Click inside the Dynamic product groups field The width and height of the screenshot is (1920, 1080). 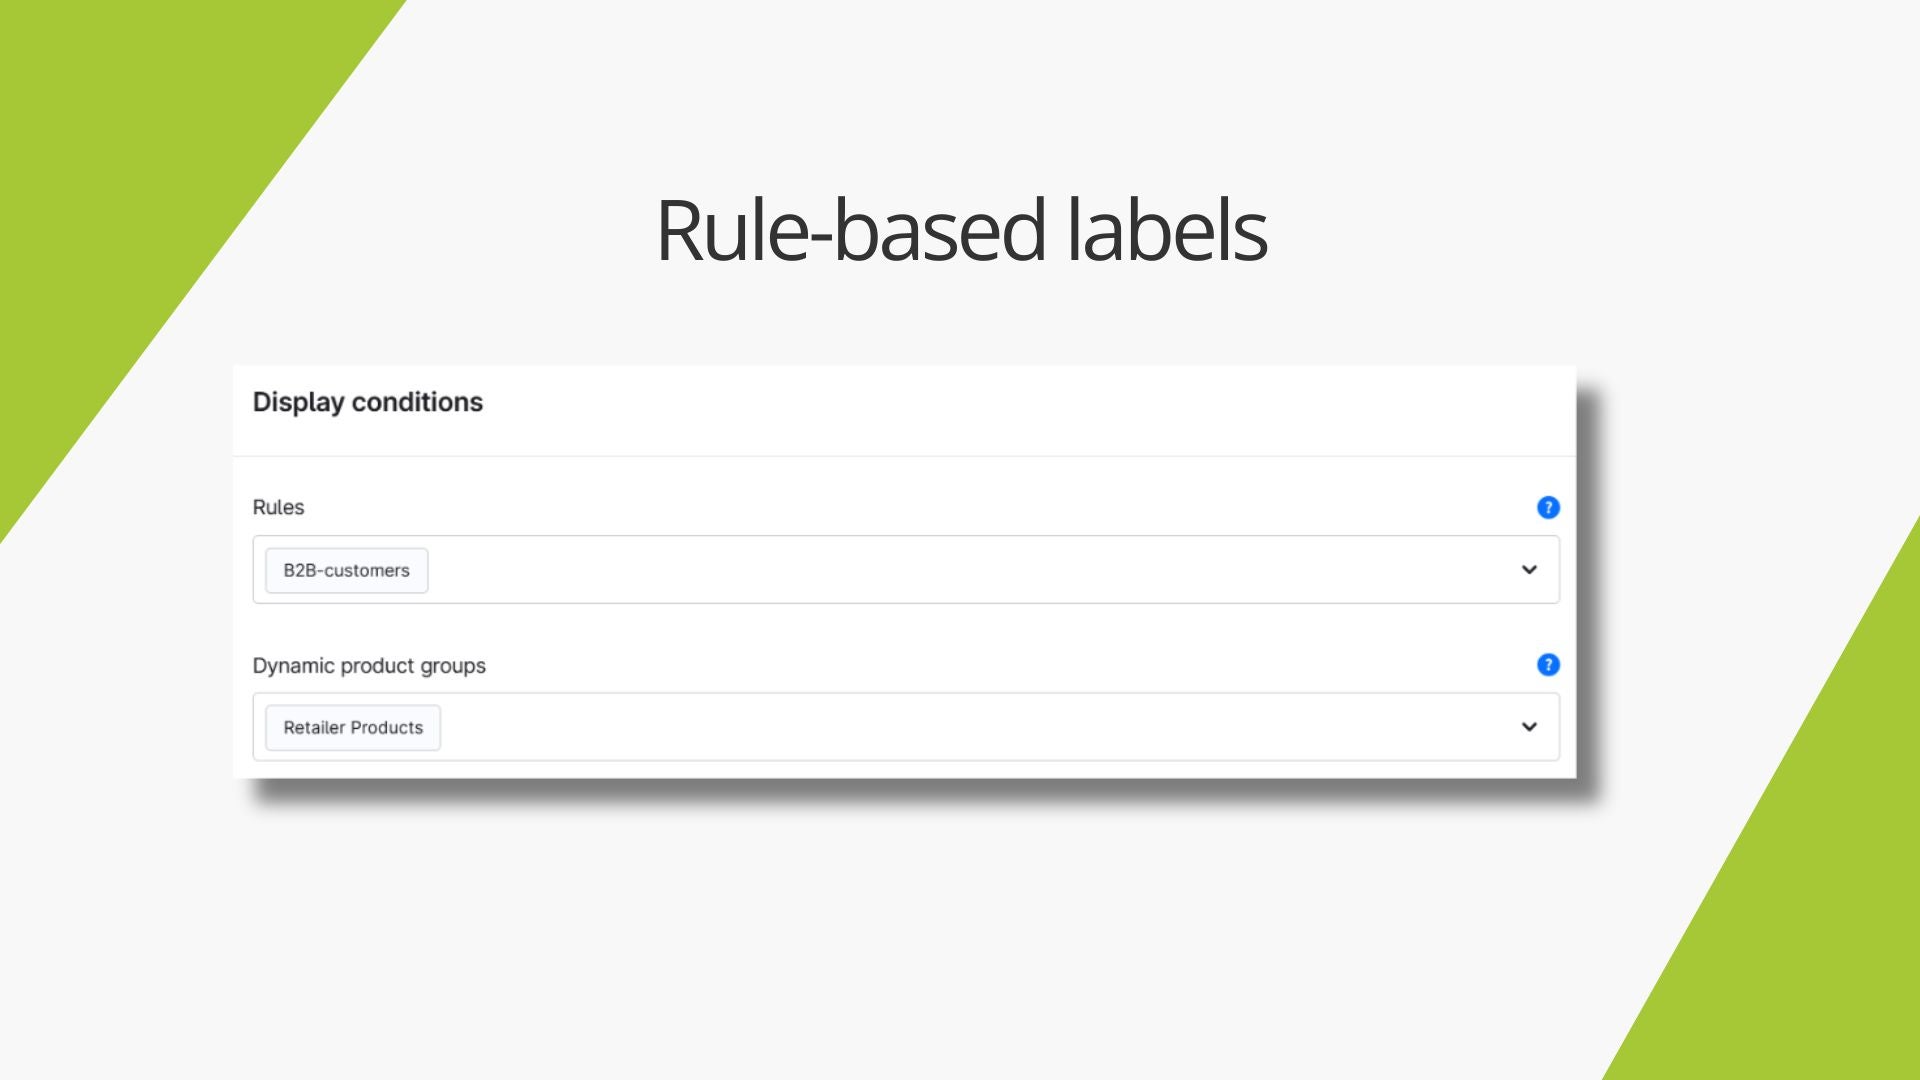pos(906,727)
